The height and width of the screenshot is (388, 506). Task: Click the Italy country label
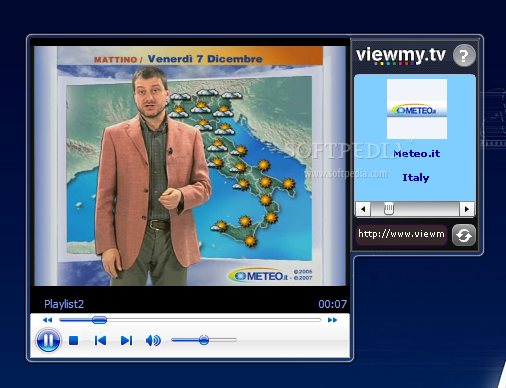tap(416, 178)
